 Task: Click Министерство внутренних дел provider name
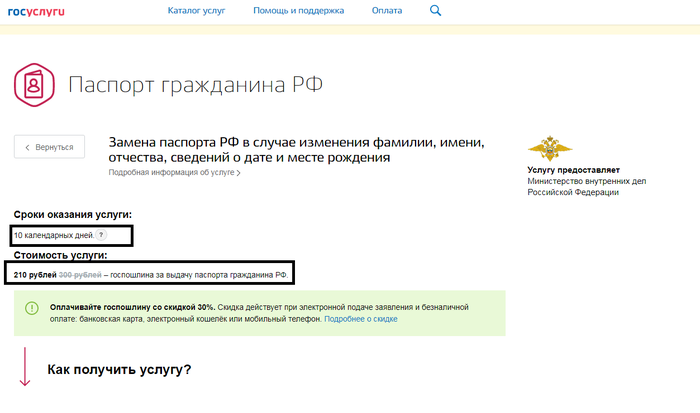(587, 181)
